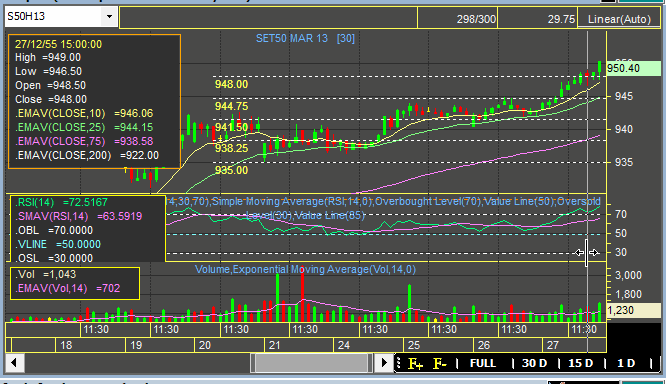The image size is (667, 384).
Task: Click the grip handle beside F+
Action: click(399, 363)
